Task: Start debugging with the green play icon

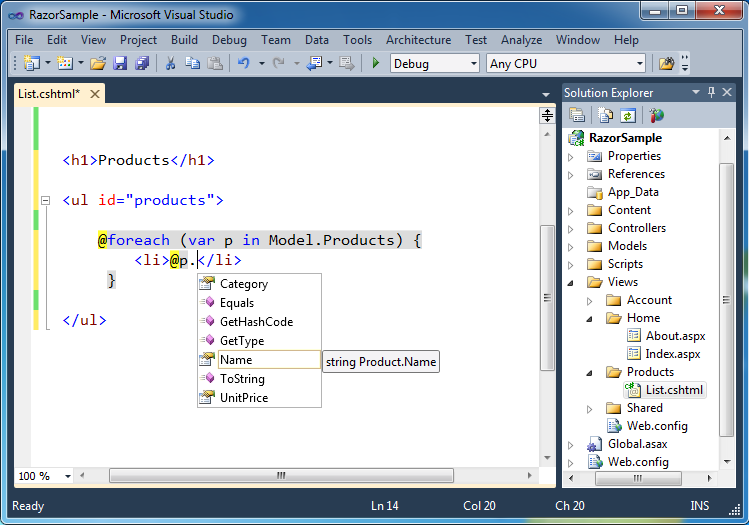Action: pyautogui.click(x=375, y=63)
